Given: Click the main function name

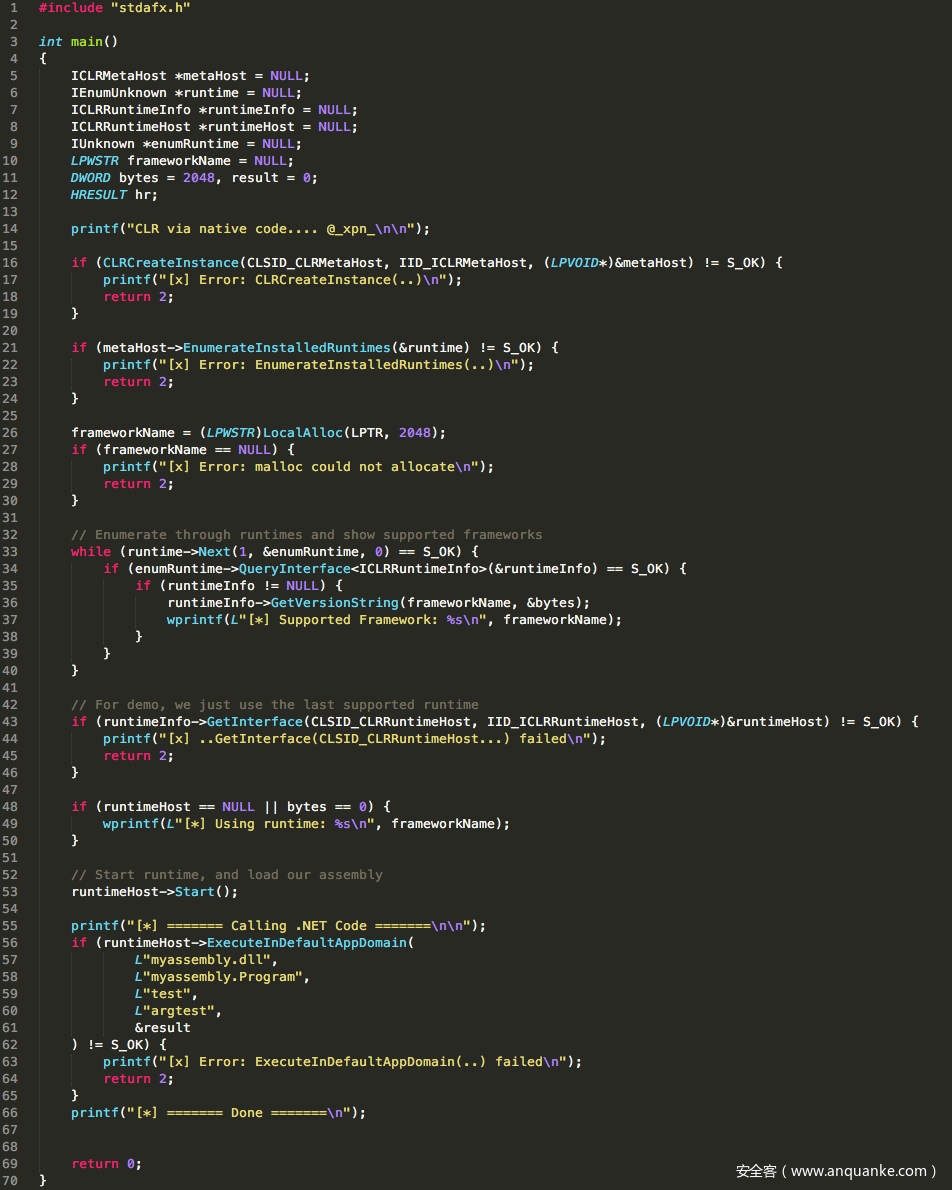Looking at the screenshot, I should [x=87, y=42].
